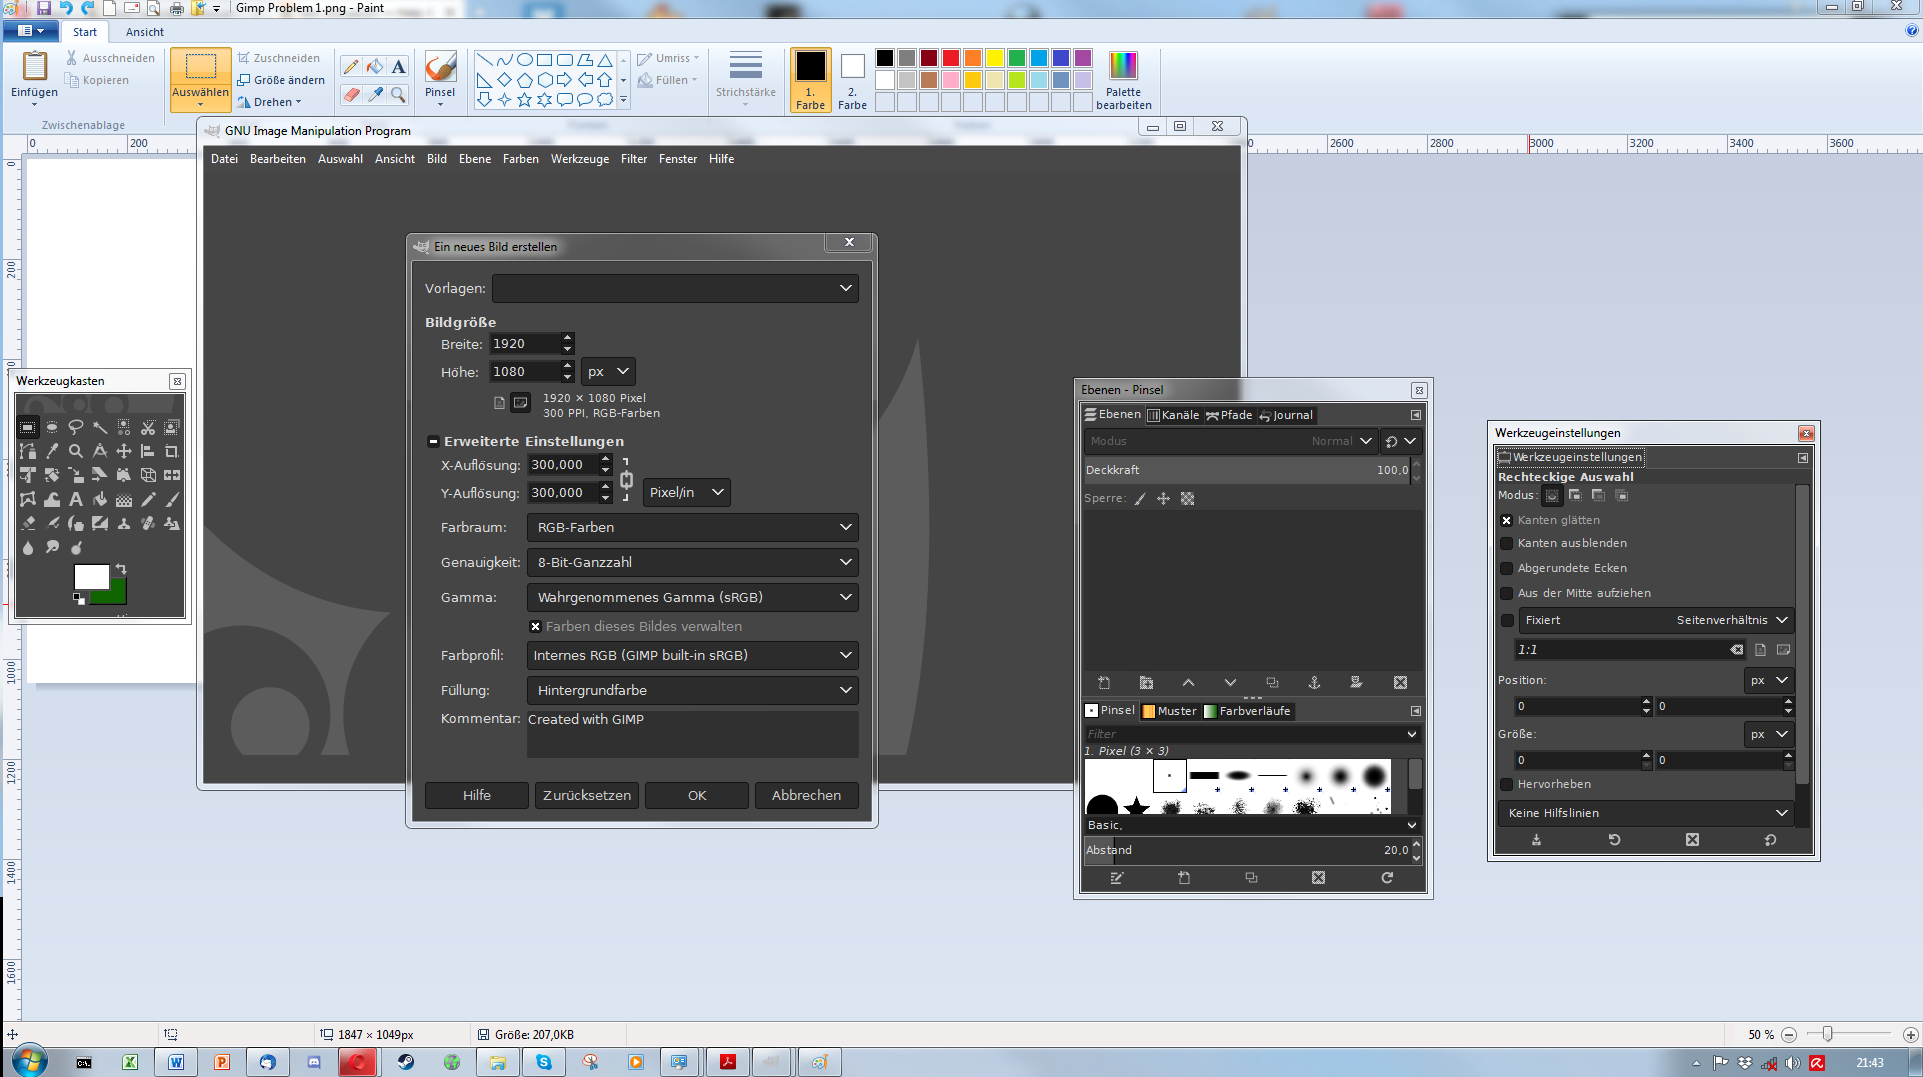Open the Werkzeuge menu in GIMP
Image resolution: width=1923 pixels, height=1077 pixels.
[x=580, y=159]
